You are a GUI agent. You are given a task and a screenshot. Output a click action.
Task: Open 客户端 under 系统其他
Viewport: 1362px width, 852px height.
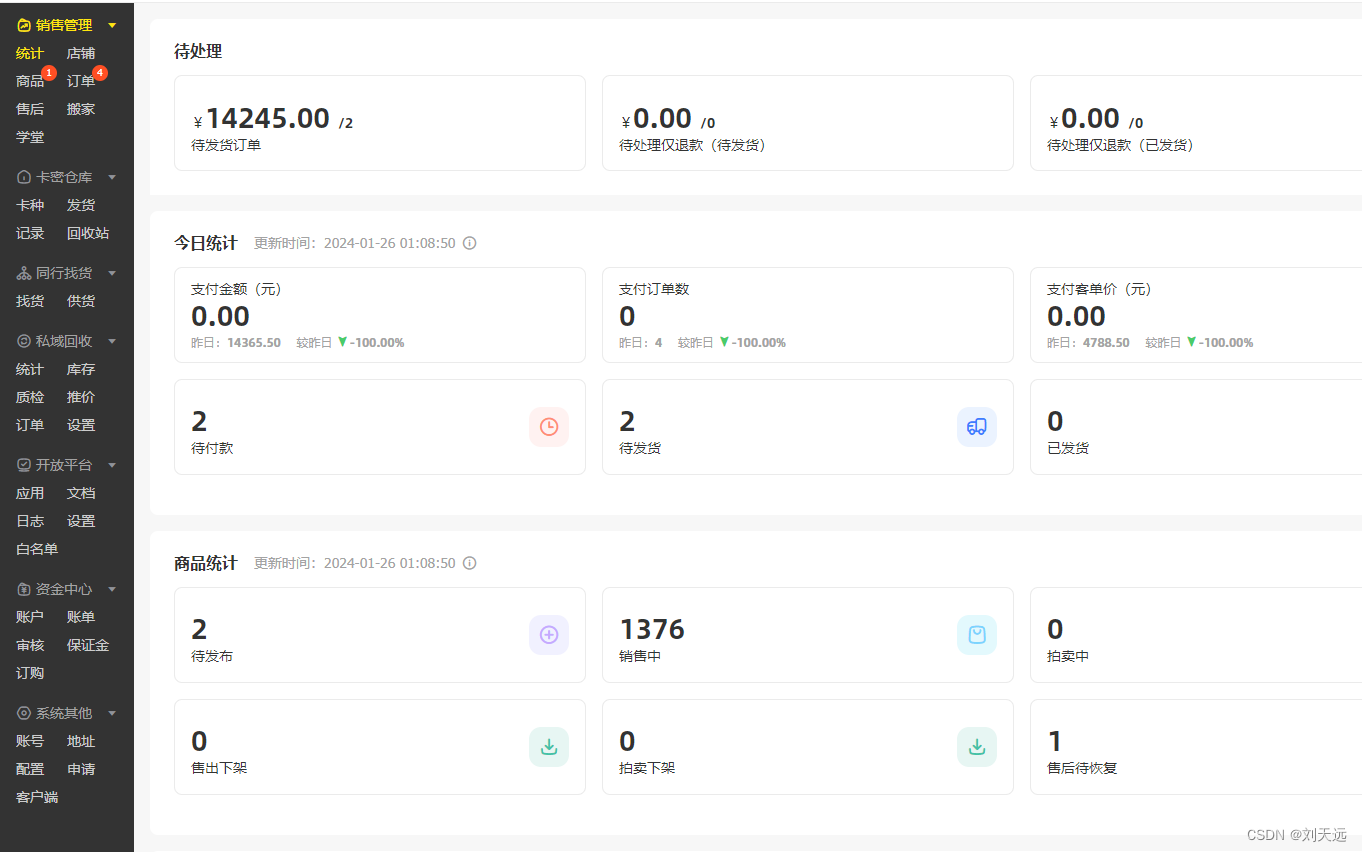point(37,797)
